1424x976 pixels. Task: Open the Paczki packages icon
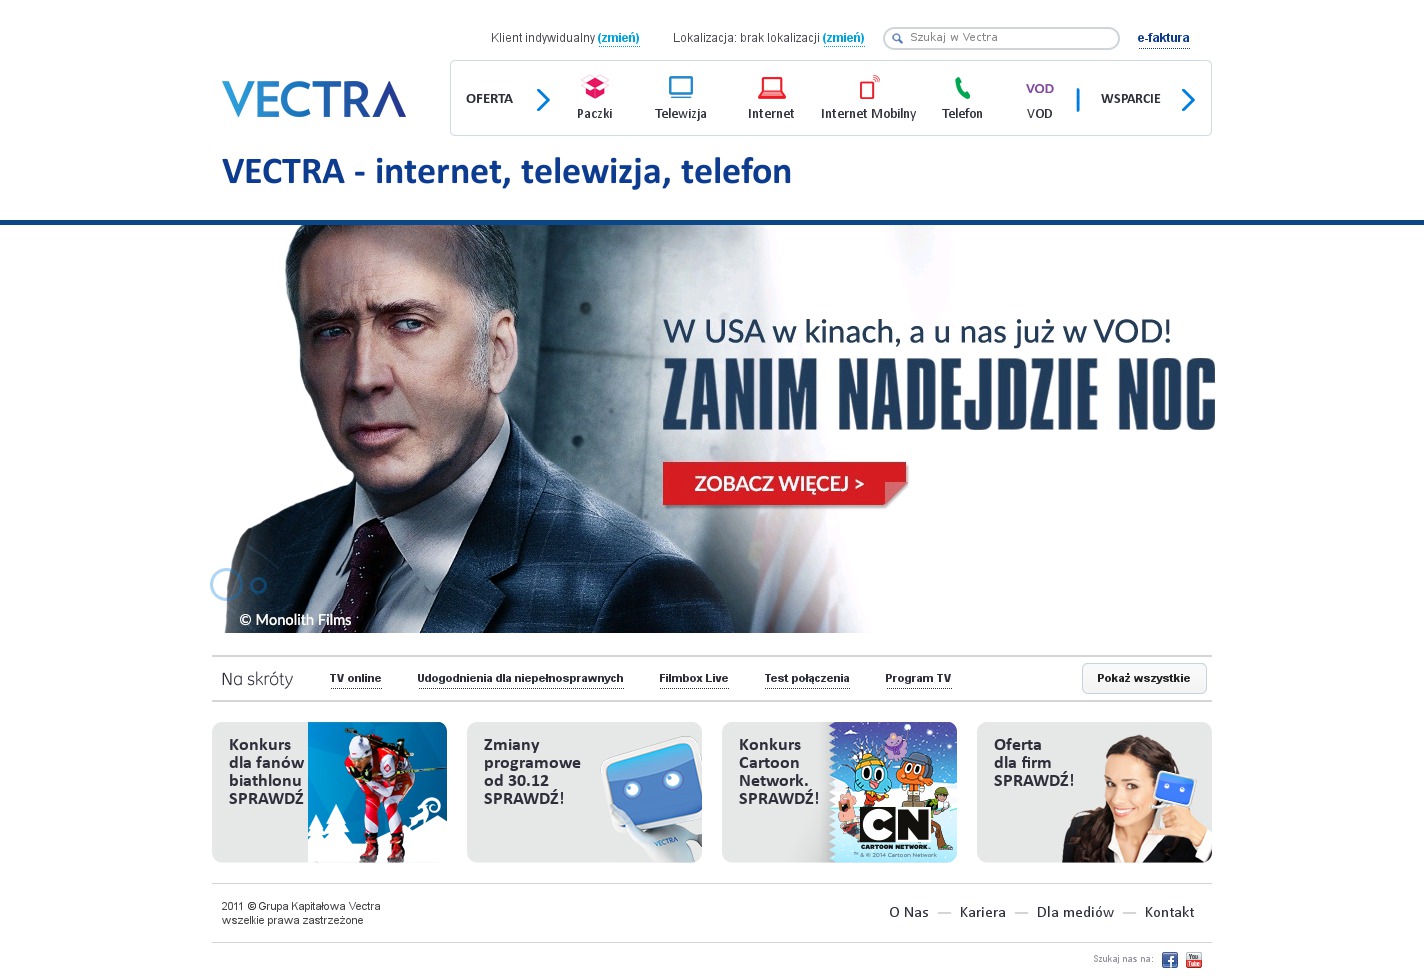pos(595,88)
